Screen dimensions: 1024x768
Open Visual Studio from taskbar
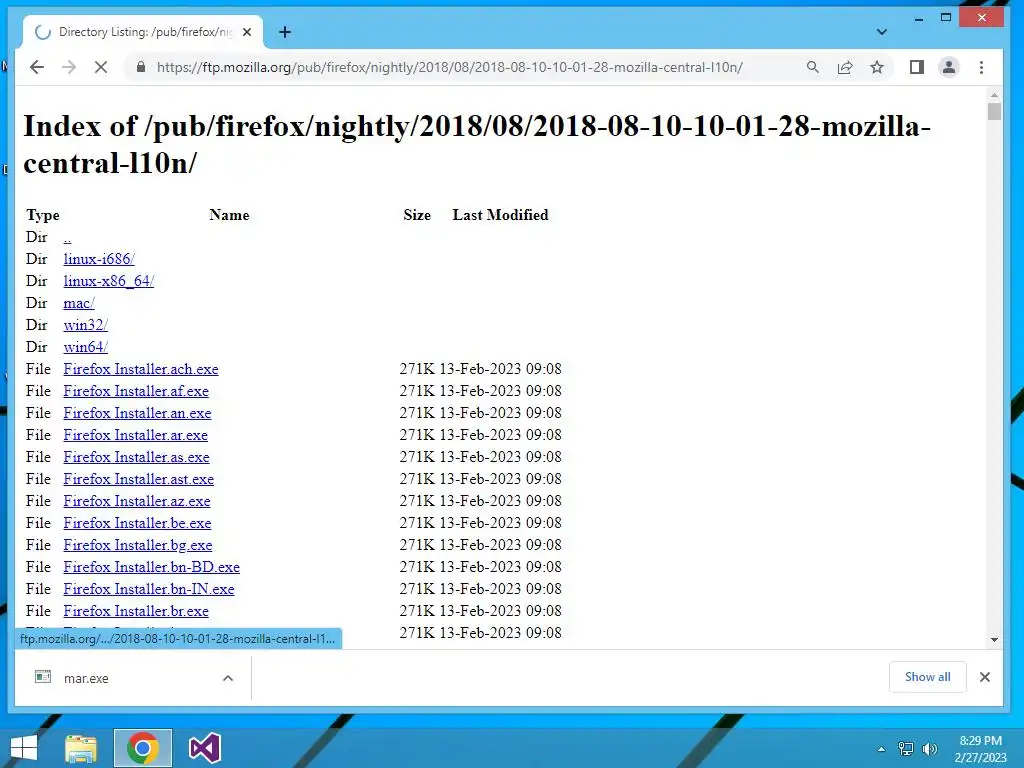coord(204,748)
